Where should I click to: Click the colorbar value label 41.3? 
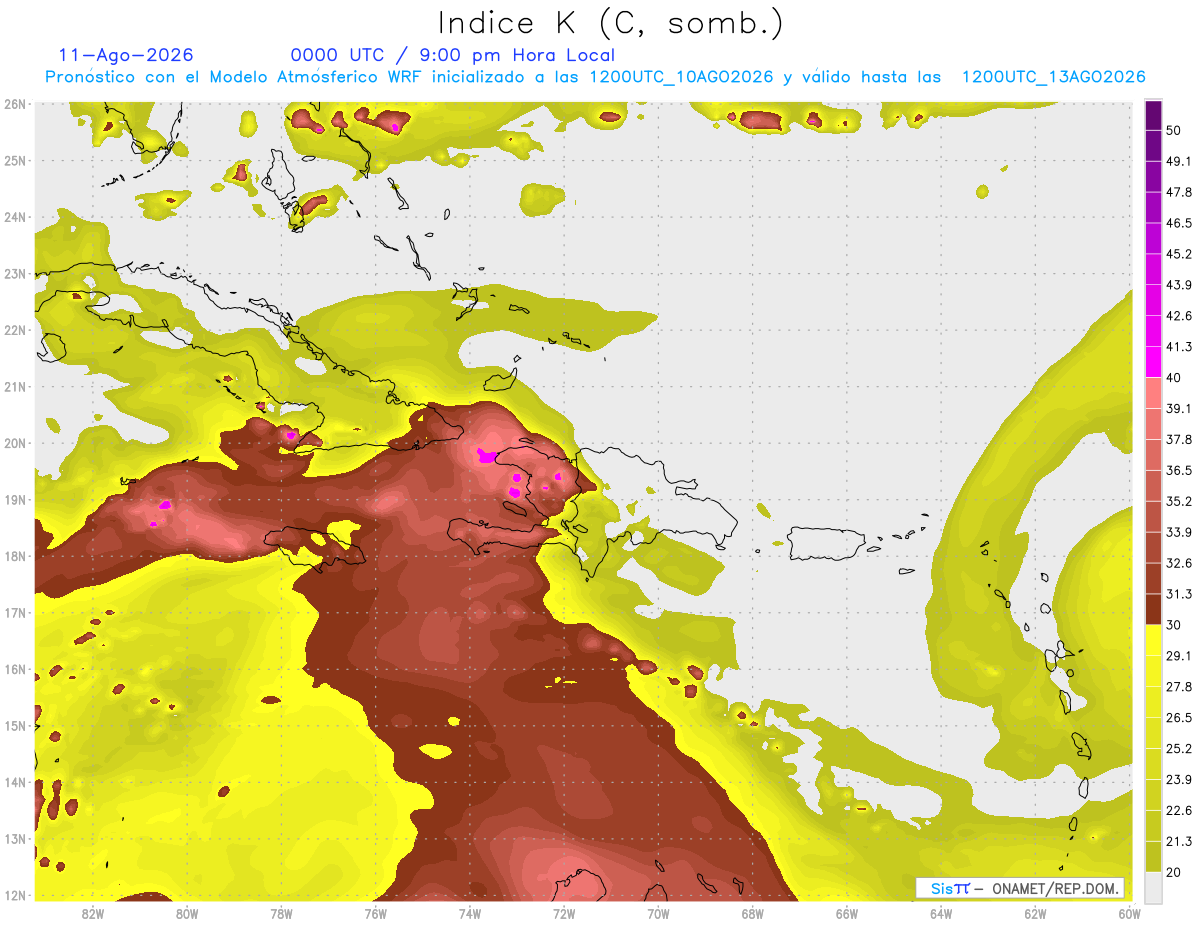coord(1178,347)
